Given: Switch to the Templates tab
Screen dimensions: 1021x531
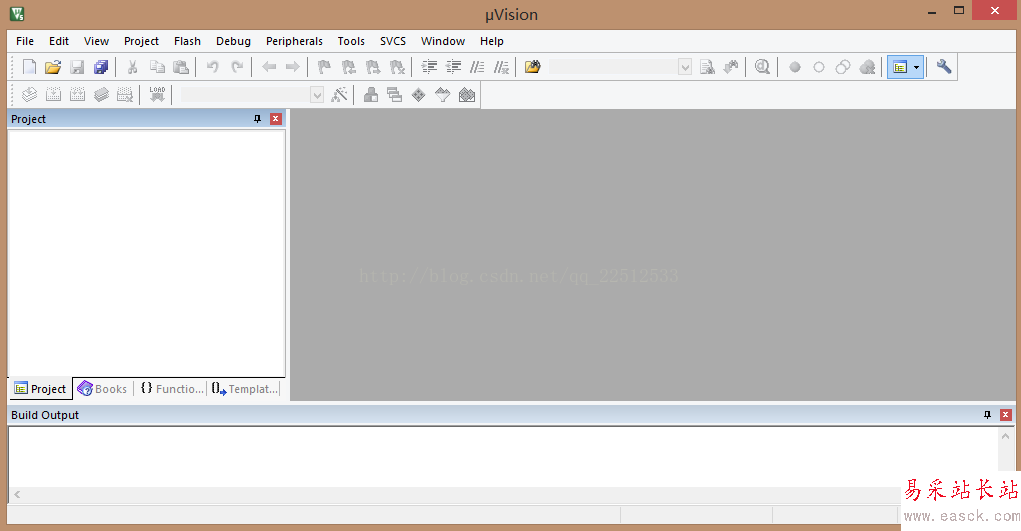Looking at the screenshot, I should 245,389.
